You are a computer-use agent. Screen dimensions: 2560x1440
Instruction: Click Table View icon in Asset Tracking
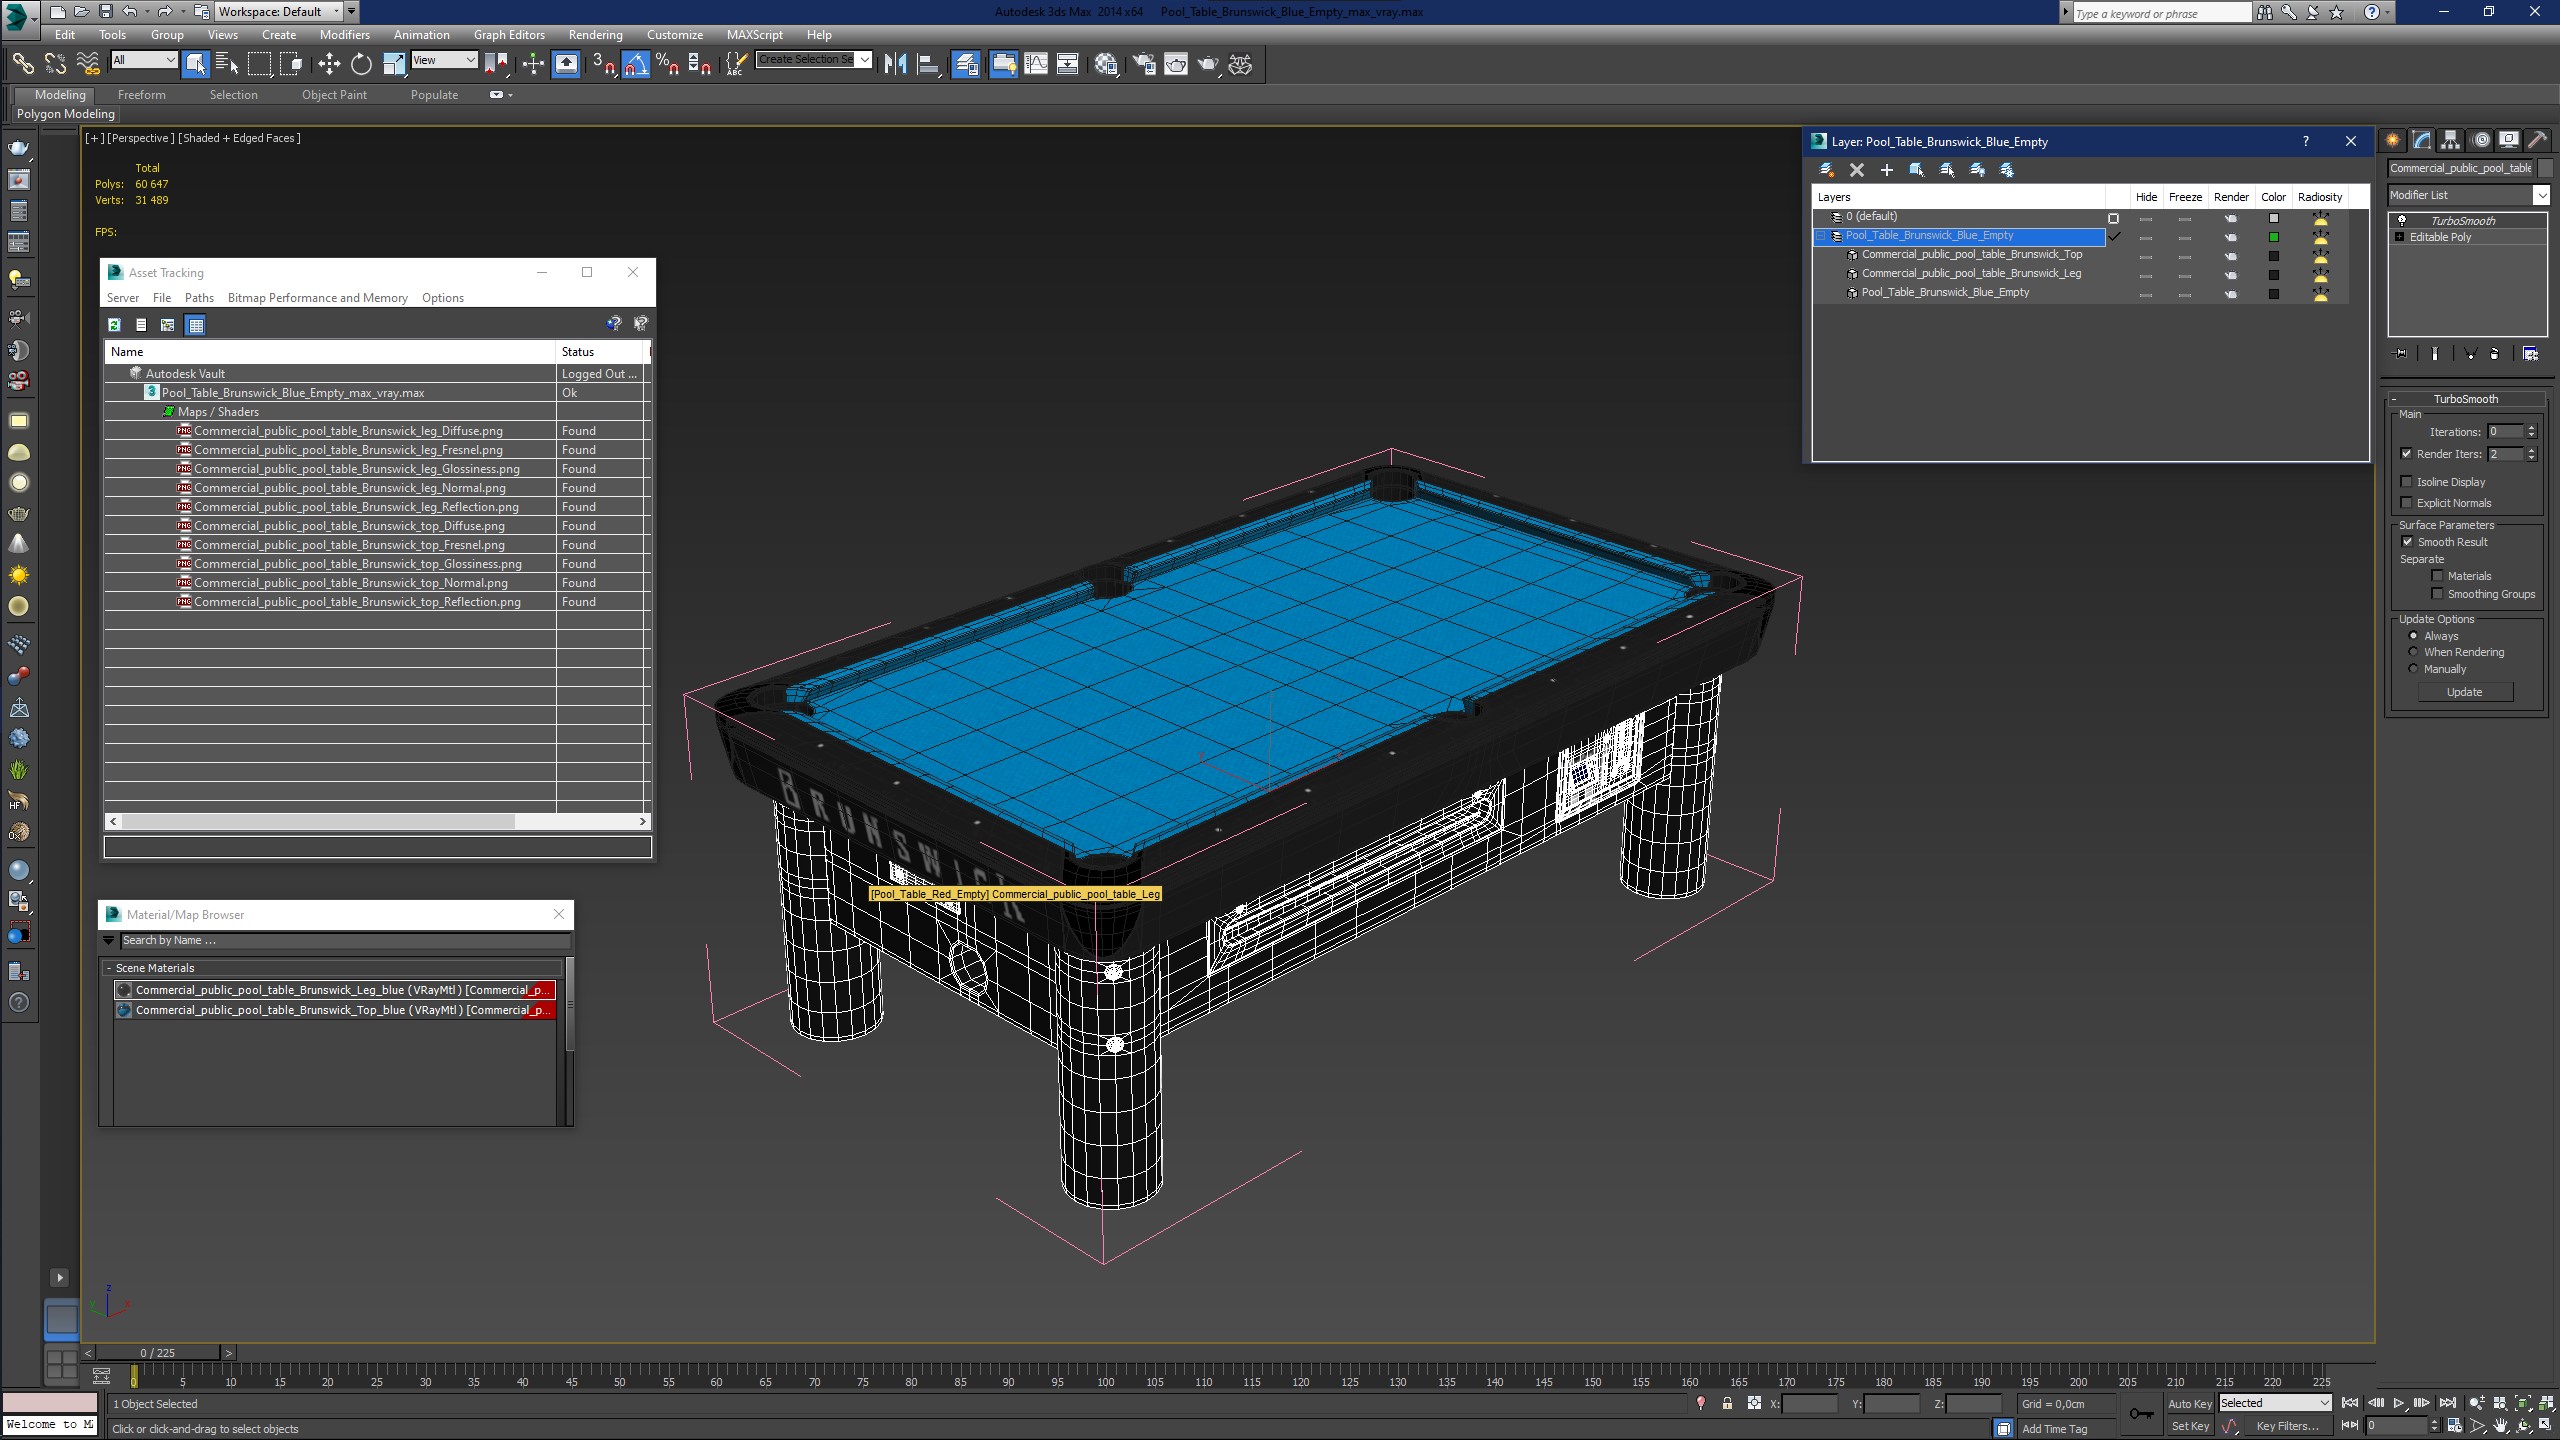(196, 324)
